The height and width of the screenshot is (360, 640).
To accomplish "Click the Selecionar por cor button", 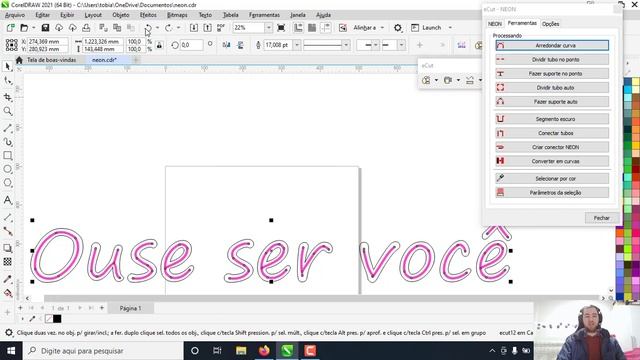I will 552,179.
